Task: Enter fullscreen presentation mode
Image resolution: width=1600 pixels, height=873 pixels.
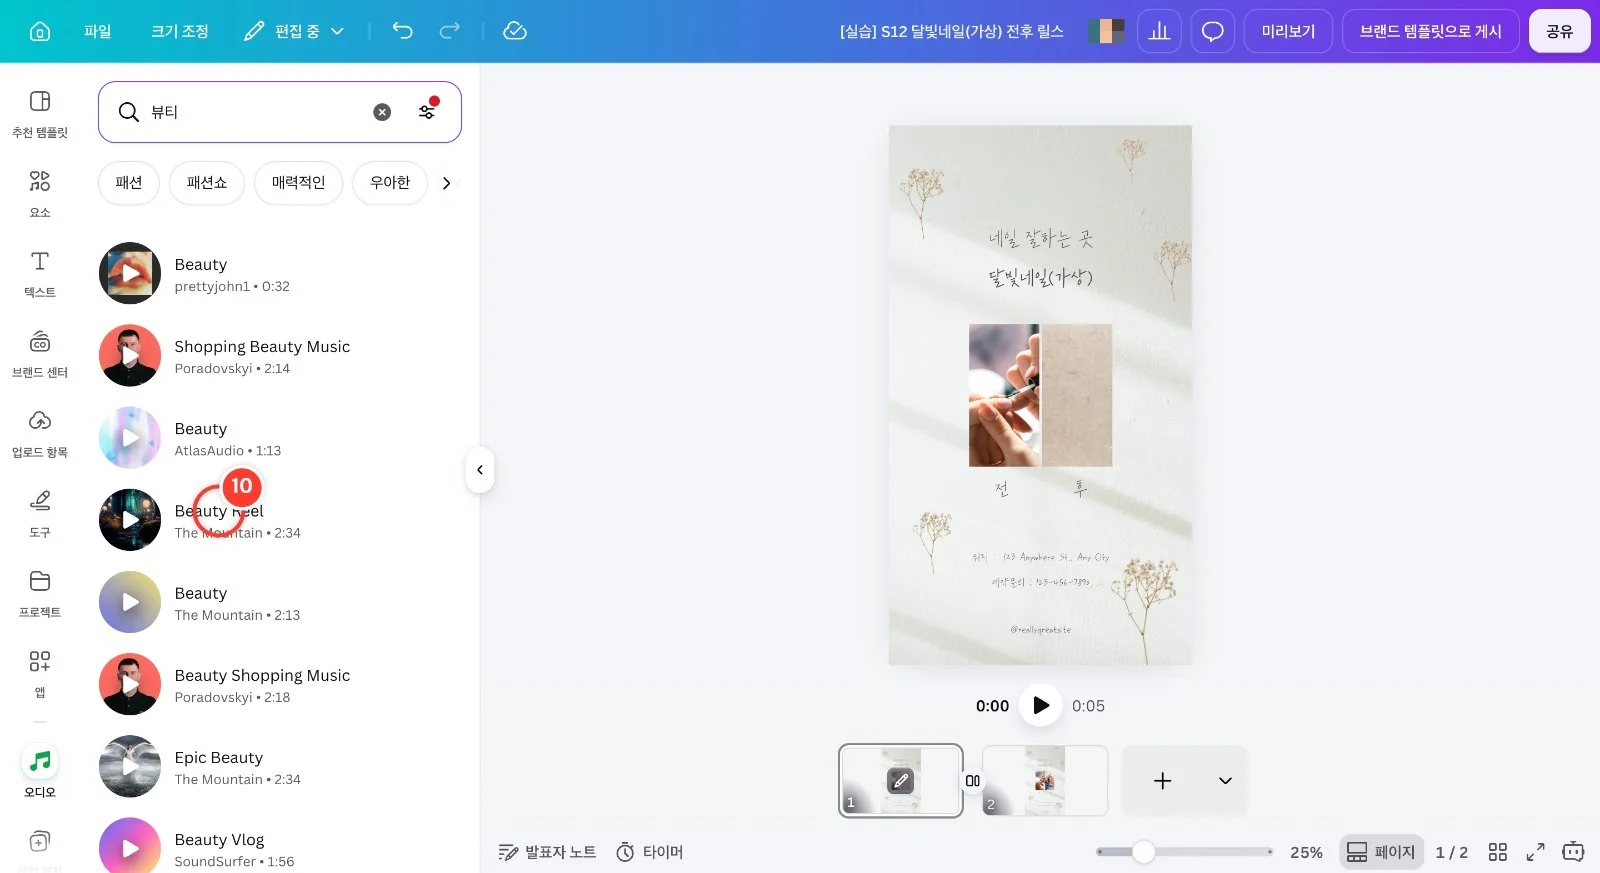Action: (1535, 852)
